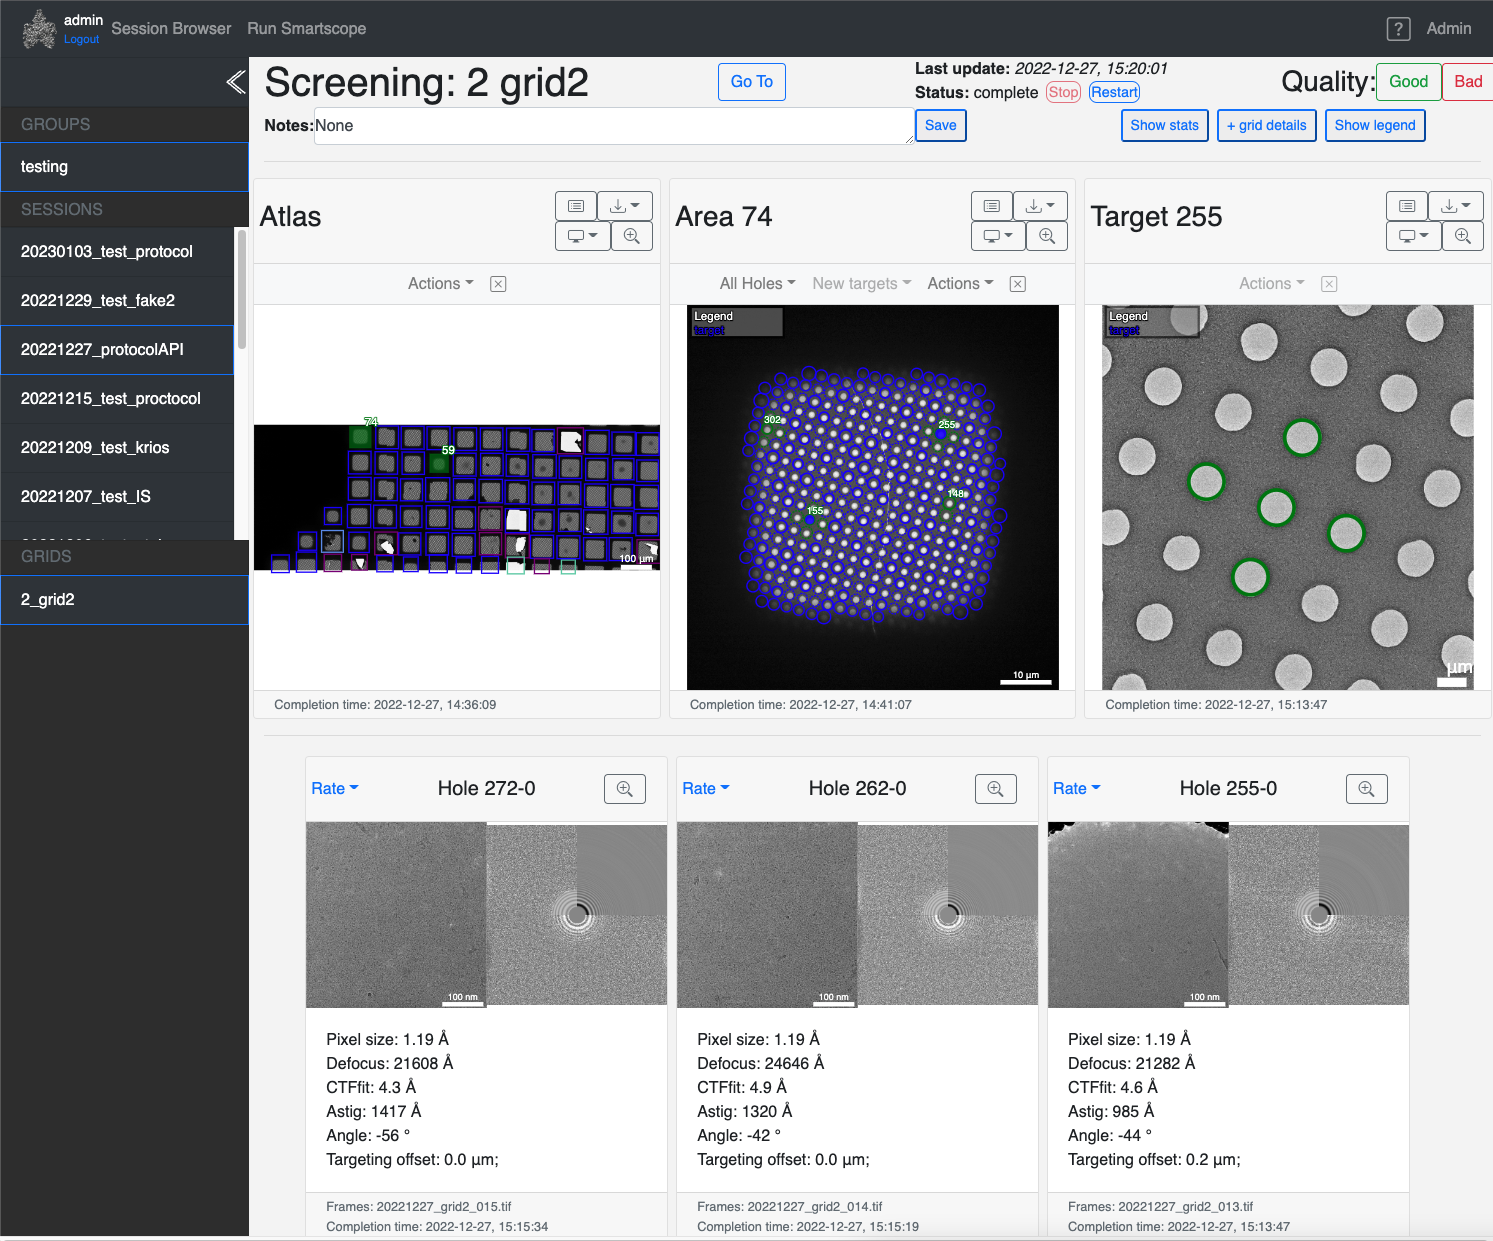Image resolution: width=1493 pixels, height=1241 pixels.
Task: Select session 20221209_test_krios
Action: point(117,448)
